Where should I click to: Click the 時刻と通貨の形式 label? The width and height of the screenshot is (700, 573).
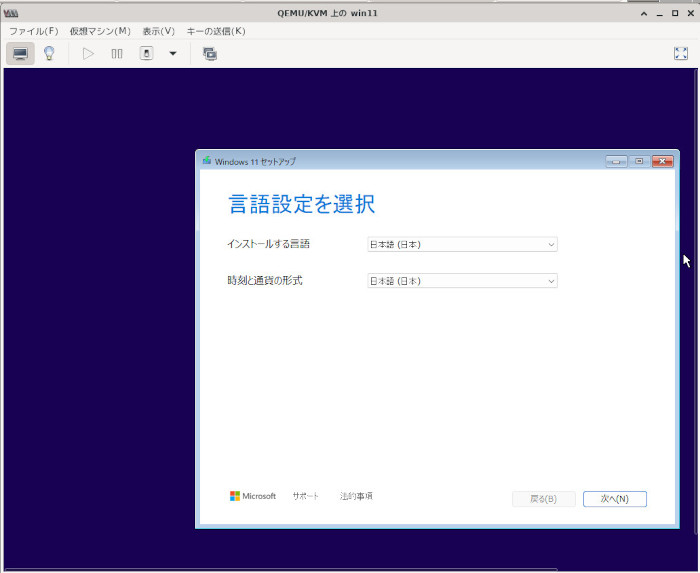(x=265, y=280)
